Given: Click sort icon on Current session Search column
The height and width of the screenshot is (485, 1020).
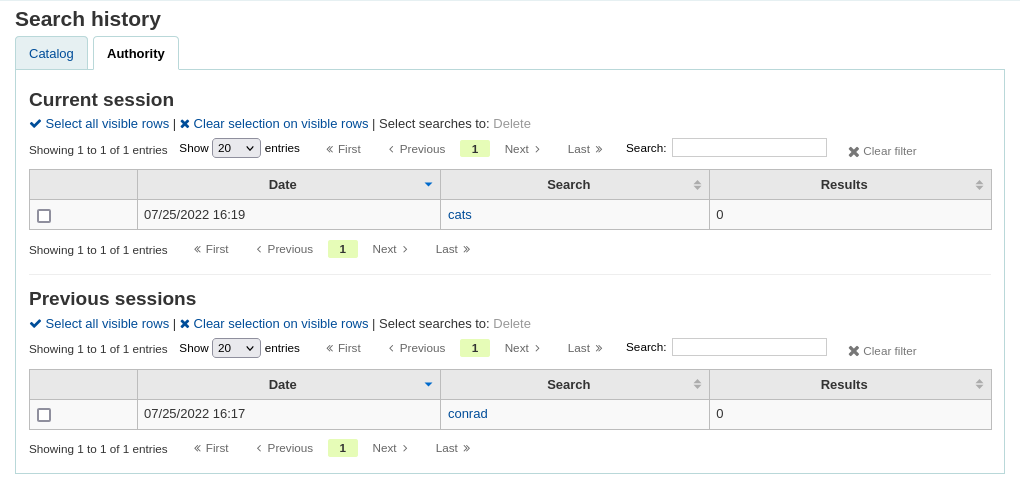Looking at the screenshot, I should point(697,185).
